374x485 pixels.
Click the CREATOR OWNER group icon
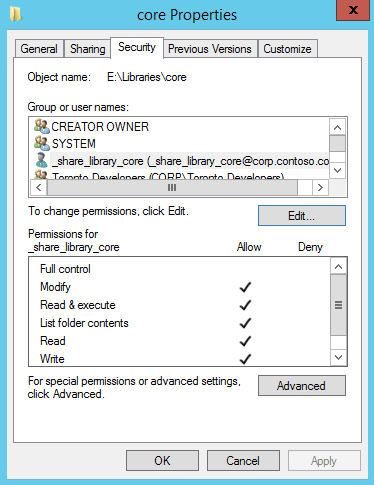pos(42,127)
